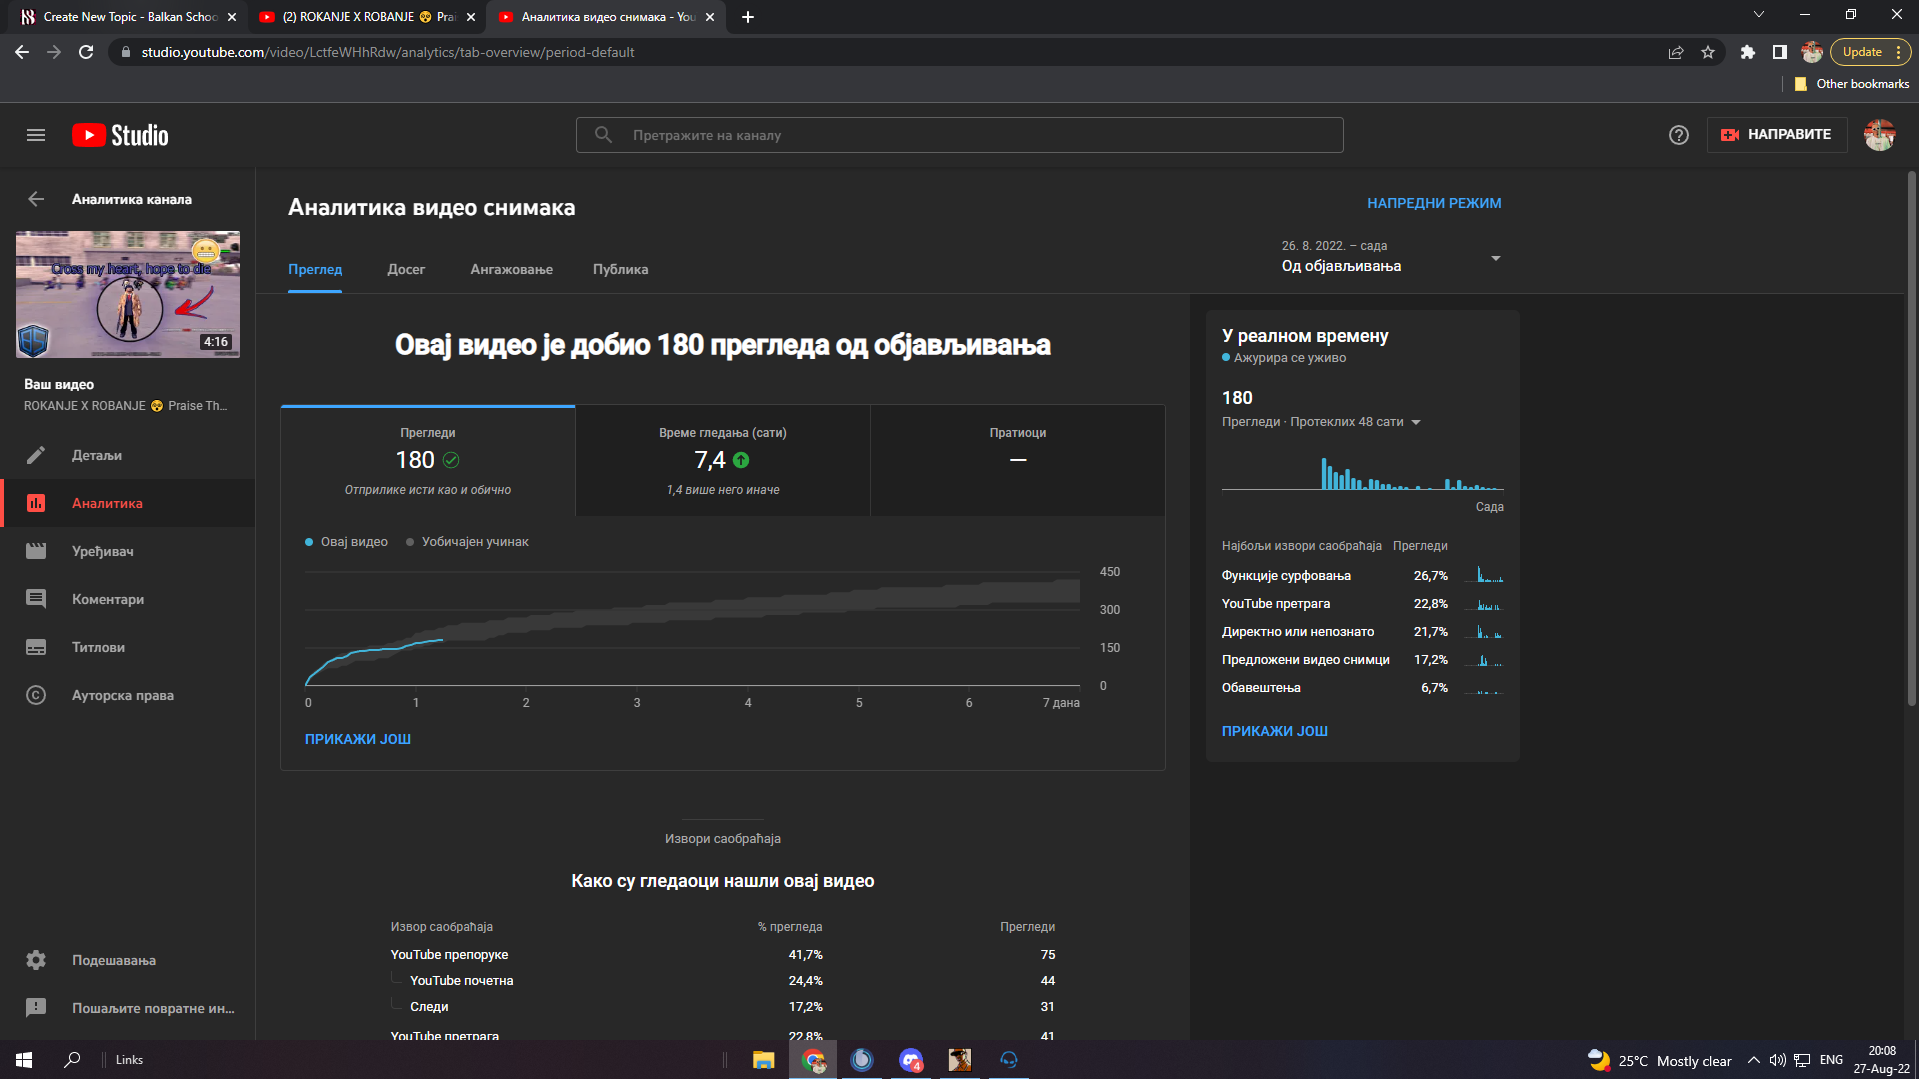This screenshot has height=1079, width=1919.
Task: Click the YouTube претрага realtime row
Action: pyautogui.click(x=1362, y=604)
